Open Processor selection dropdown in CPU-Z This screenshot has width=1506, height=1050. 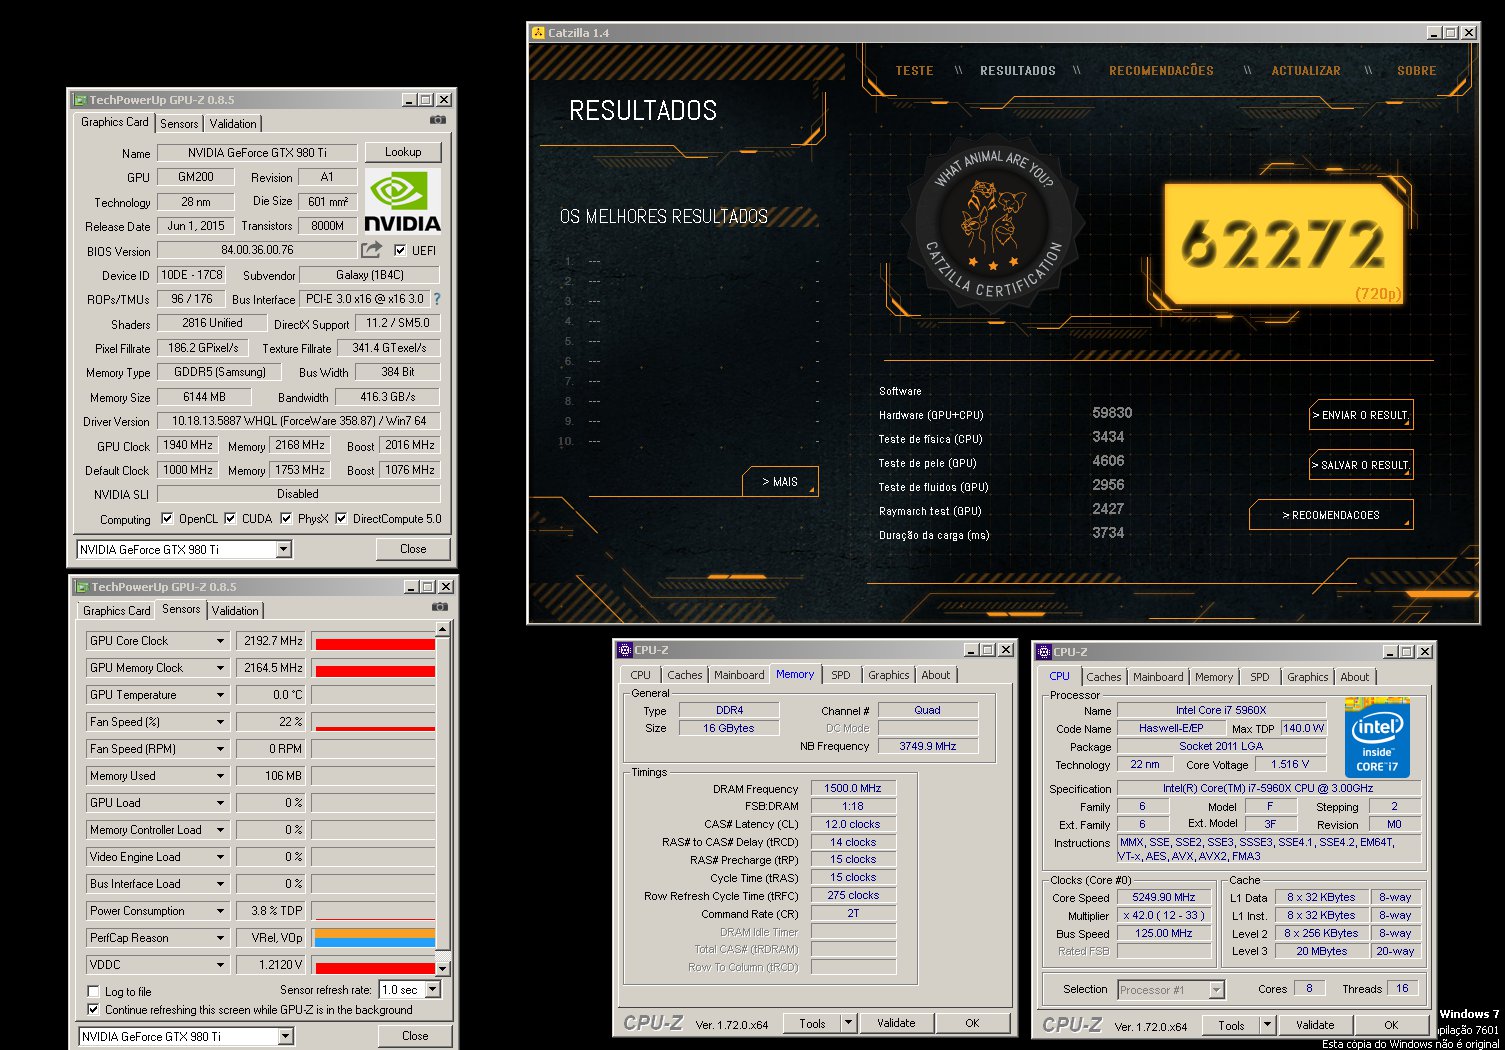(1217, 989)
